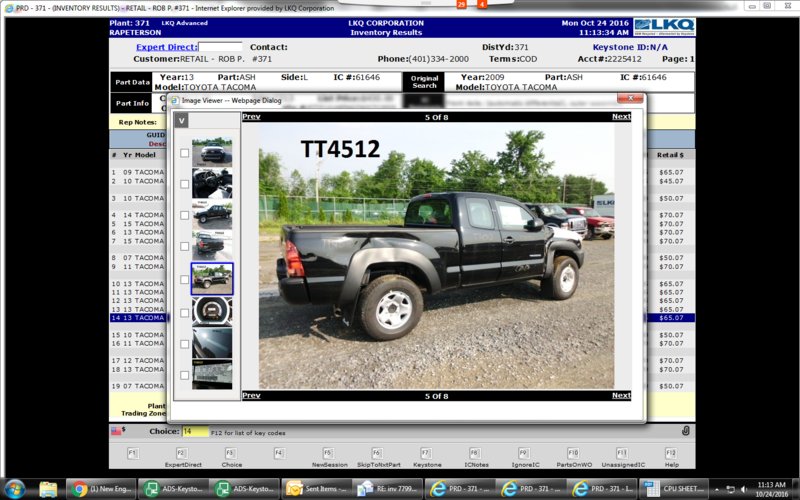The height and width of the screenshot is (500, 800).
Task: Click the F11 UnassignedIC key button
Action: [x=622, y=453]
